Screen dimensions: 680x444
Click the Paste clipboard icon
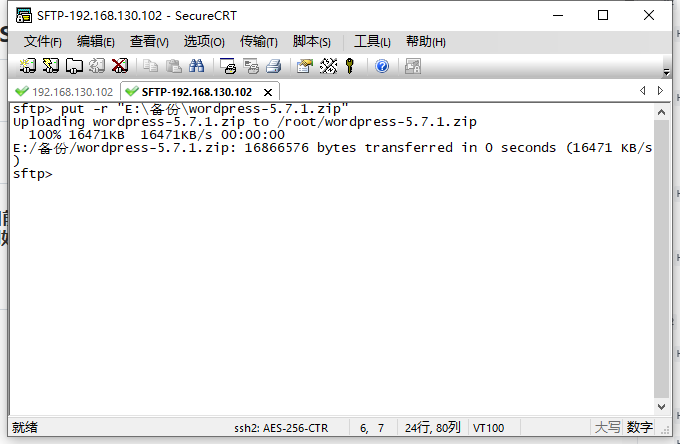(173, 66)
